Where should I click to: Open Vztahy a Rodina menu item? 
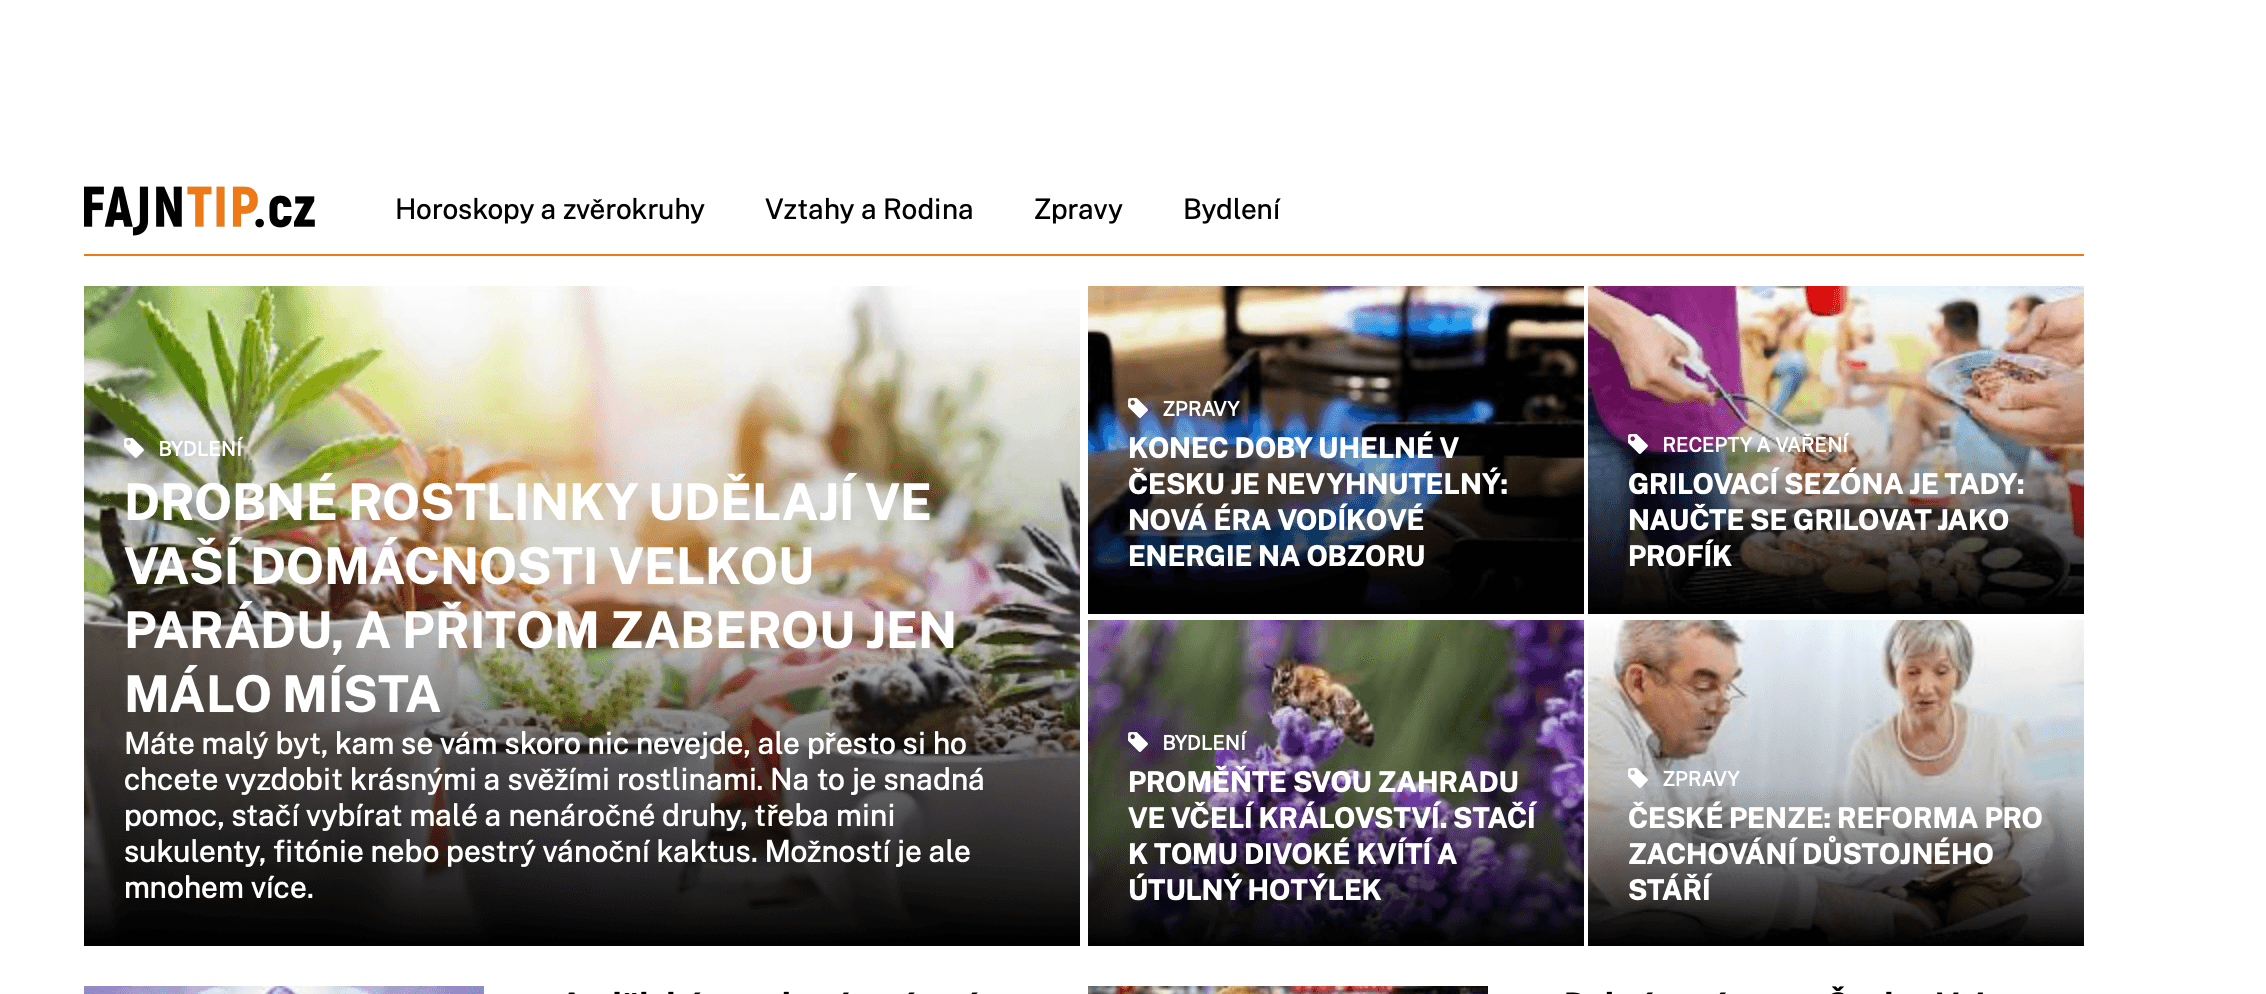tap(869, 209)
